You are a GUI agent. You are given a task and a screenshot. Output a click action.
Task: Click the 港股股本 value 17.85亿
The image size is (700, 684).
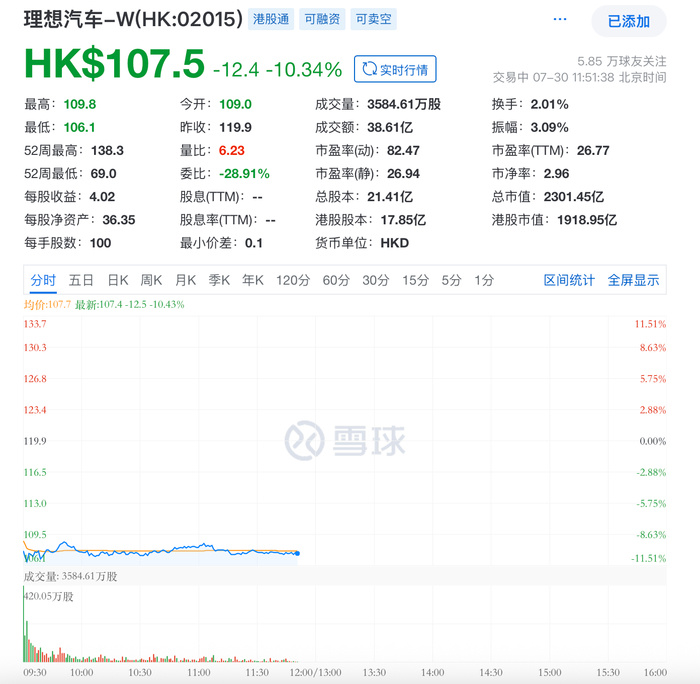click(x=403, y=220)
